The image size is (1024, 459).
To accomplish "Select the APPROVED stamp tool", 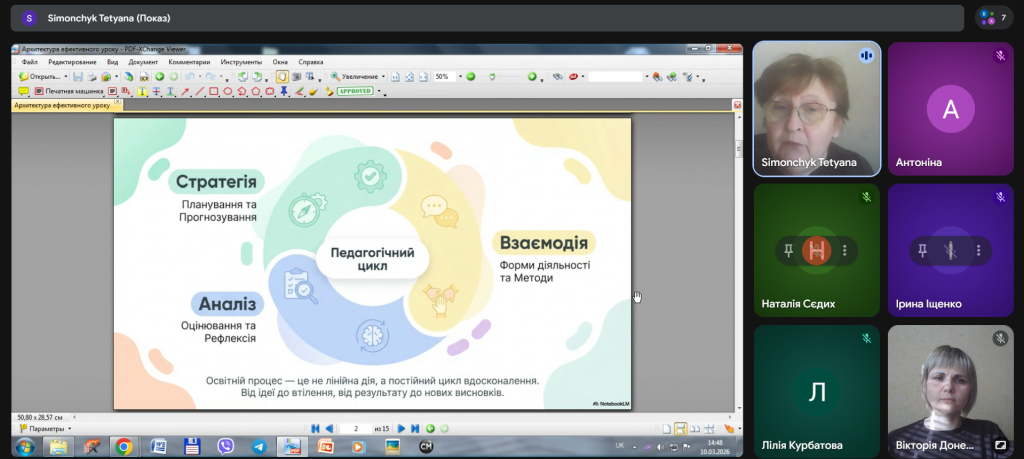I will tap(355, 91).
